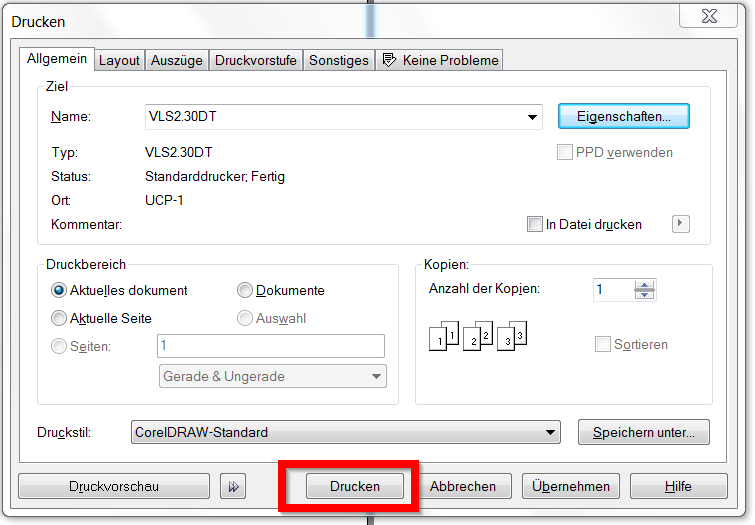The image size is (755, 525).
Task: Switch to the Layout tab
Action: pyautogui.click(x=119, y=60)
